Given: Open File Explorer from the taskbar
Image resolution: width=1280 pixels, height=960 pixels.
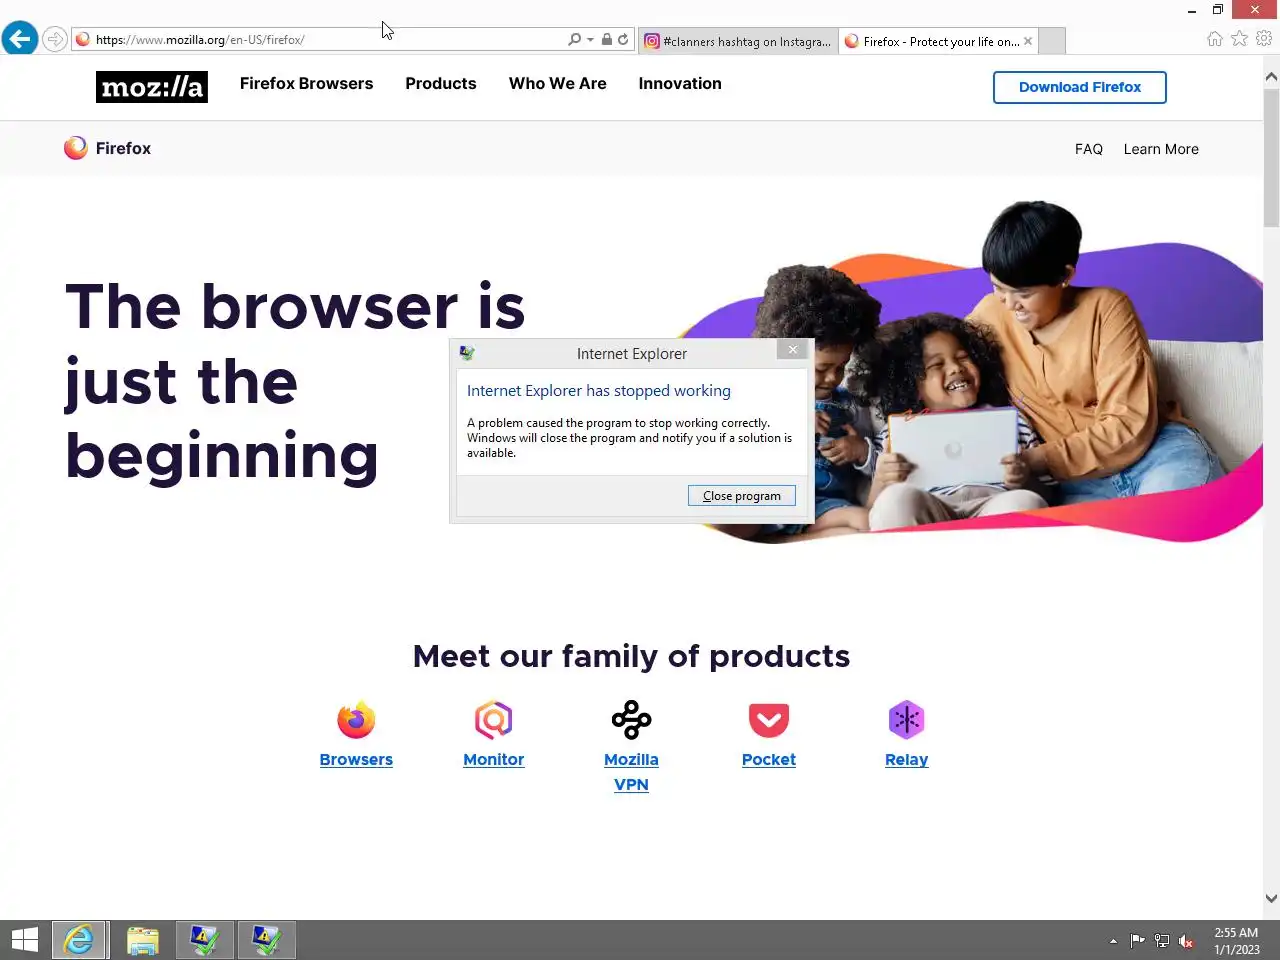Looking at the screenshot, I should point(143,940).
